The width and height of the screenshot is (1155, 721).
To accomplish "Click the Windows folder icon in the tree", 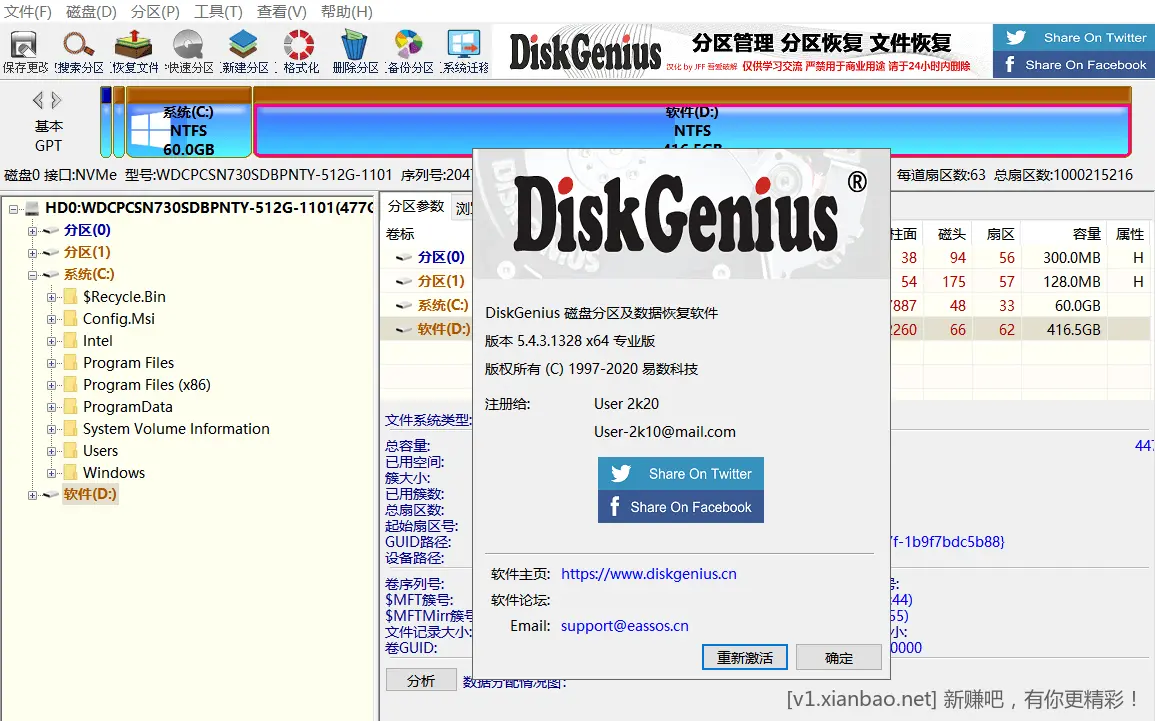I will point(71,473).
